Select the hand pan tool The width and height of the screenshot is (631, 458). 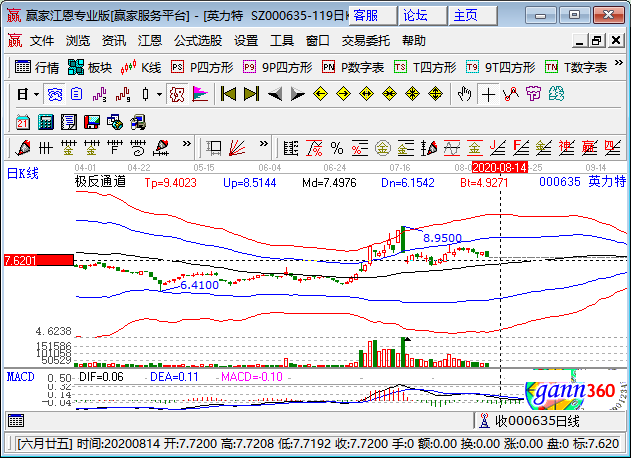pos(465,95)
